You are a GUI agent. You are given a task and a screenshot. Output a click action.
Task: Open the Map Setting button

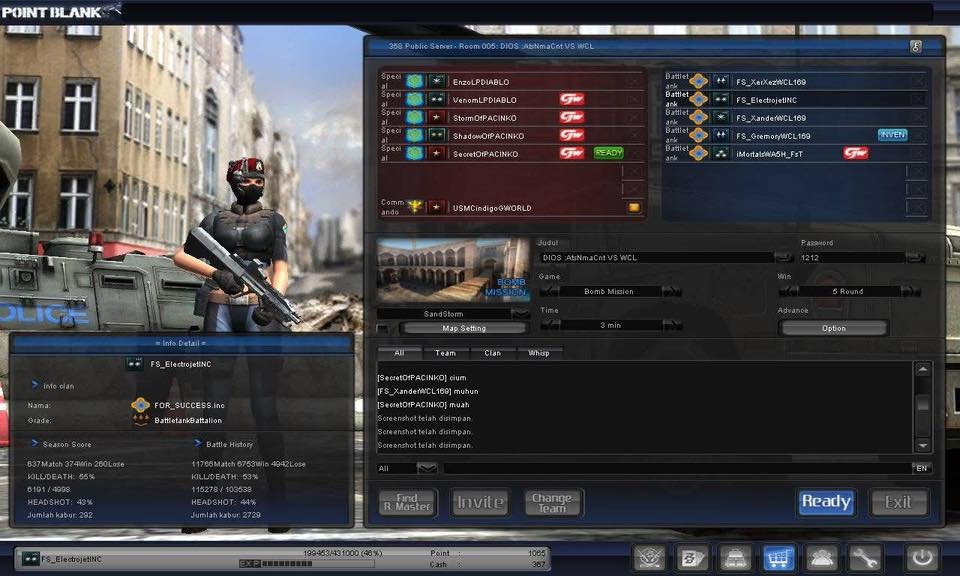click(464, 328)
